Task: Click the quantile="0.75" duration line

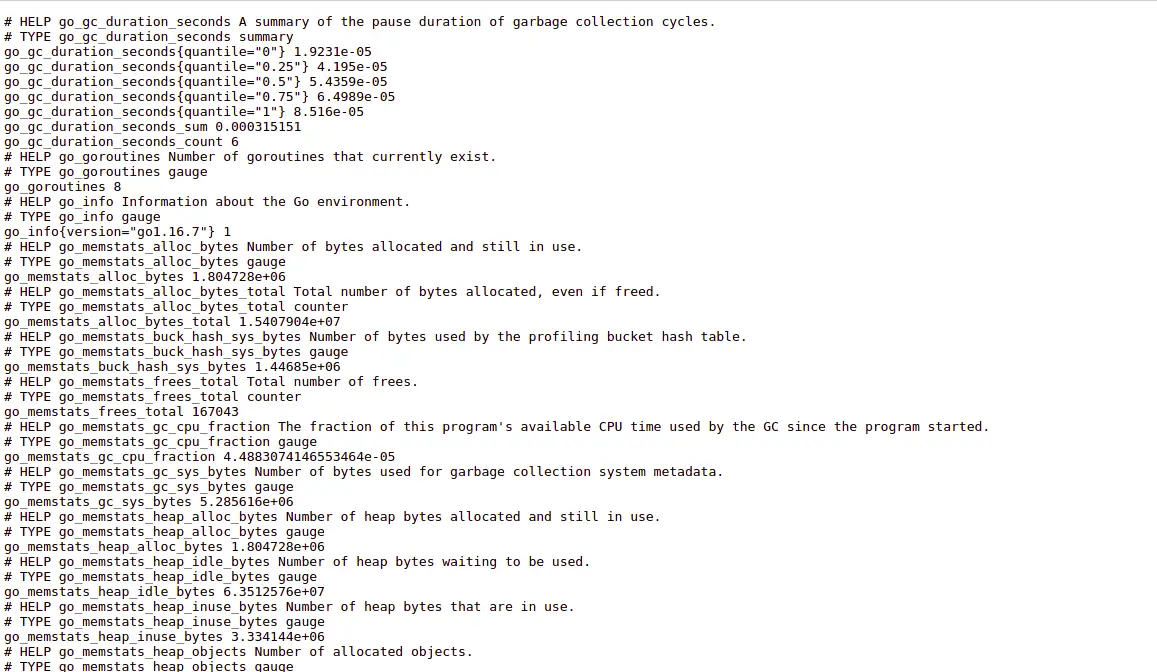Action: coord(199,97)
